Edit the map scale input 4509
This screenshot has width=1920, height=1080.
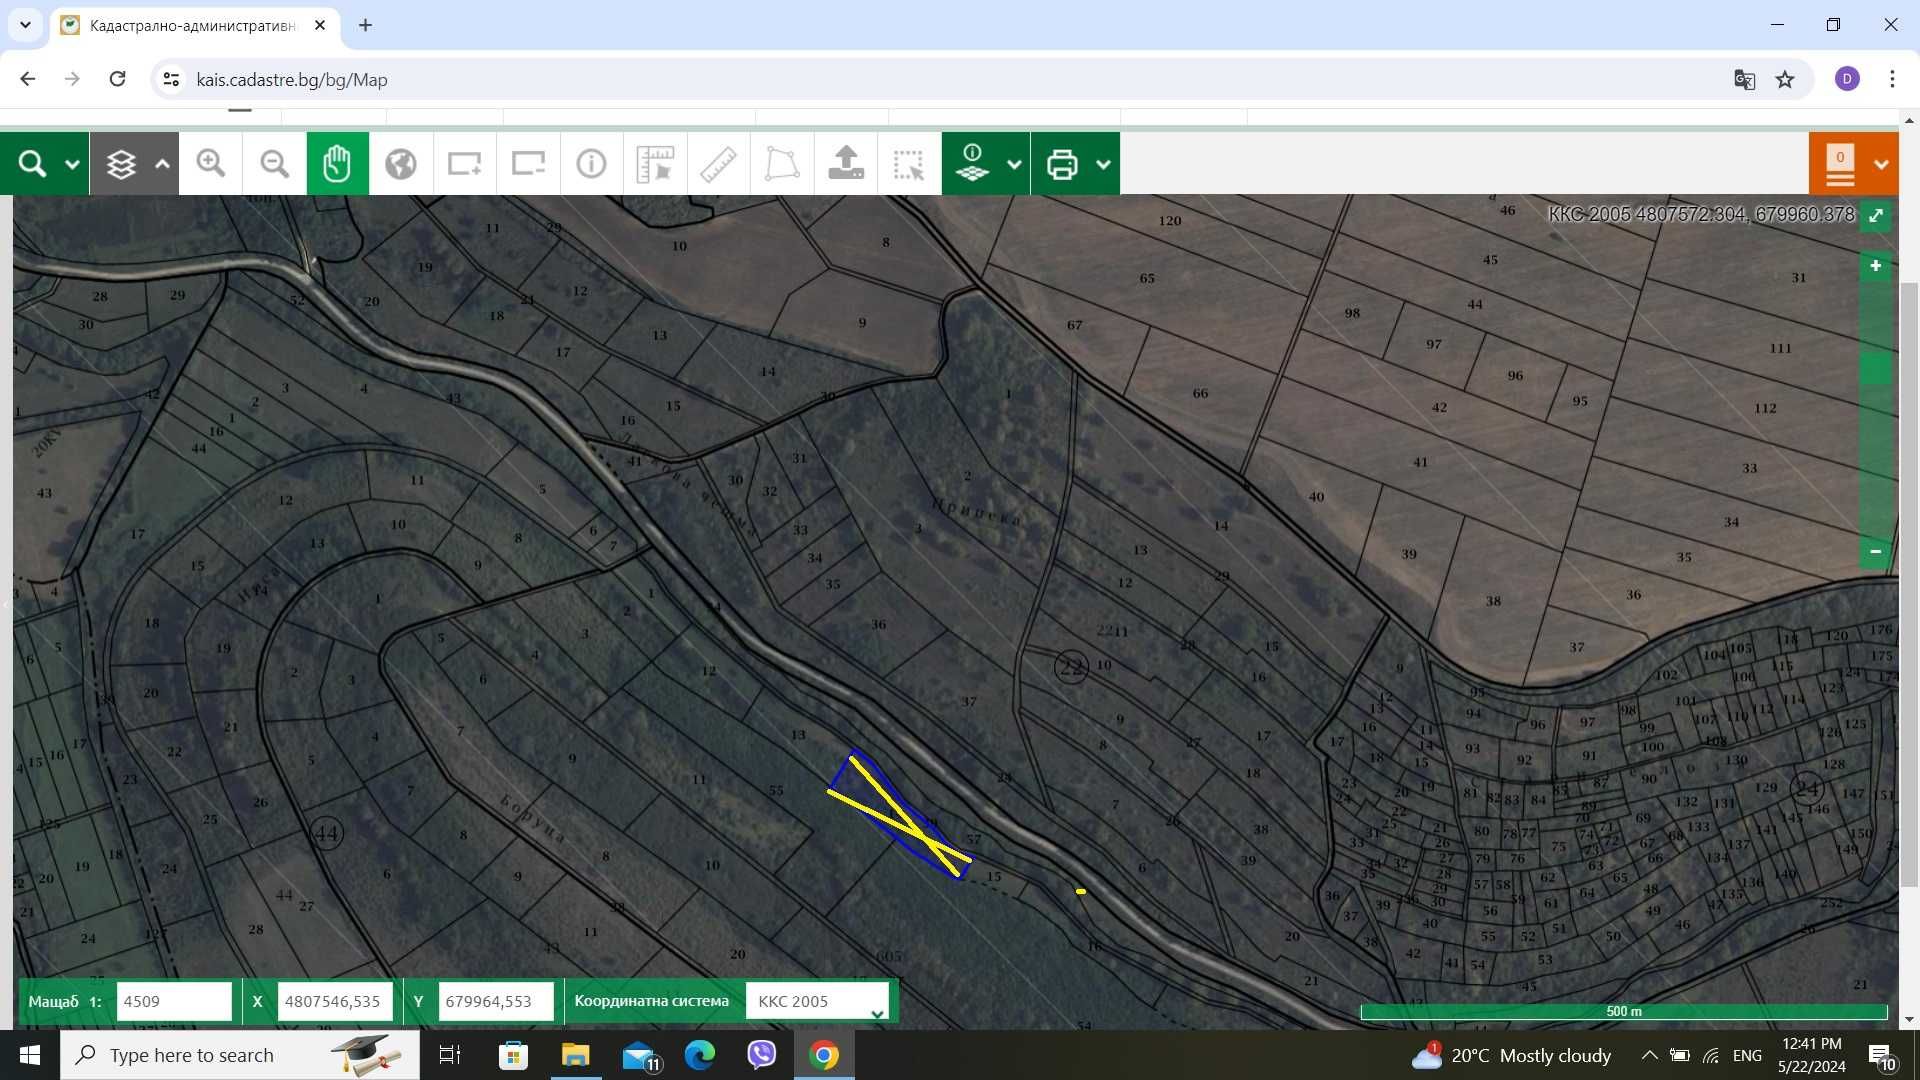[174, 1001]
